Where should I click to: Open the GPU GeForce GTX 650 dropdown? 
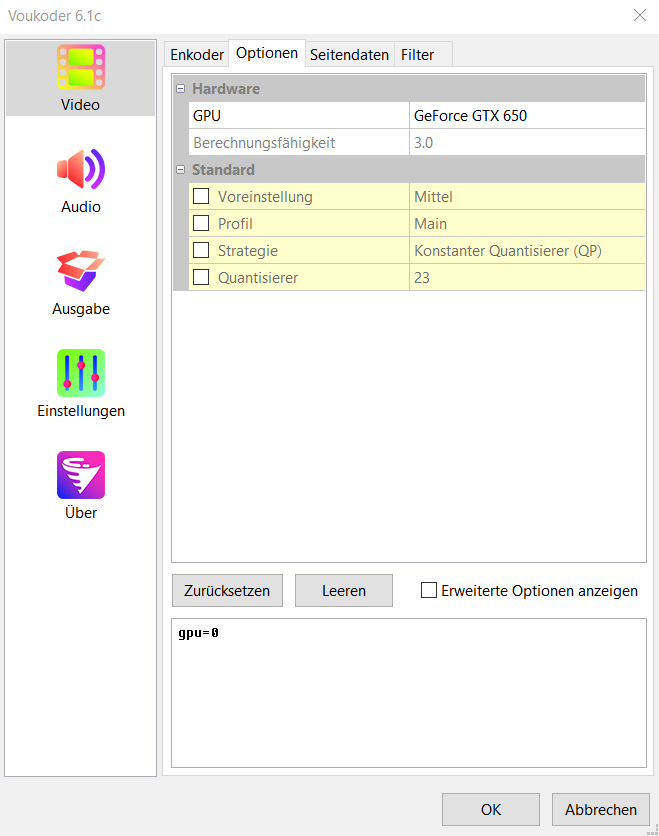coord(527,116)
